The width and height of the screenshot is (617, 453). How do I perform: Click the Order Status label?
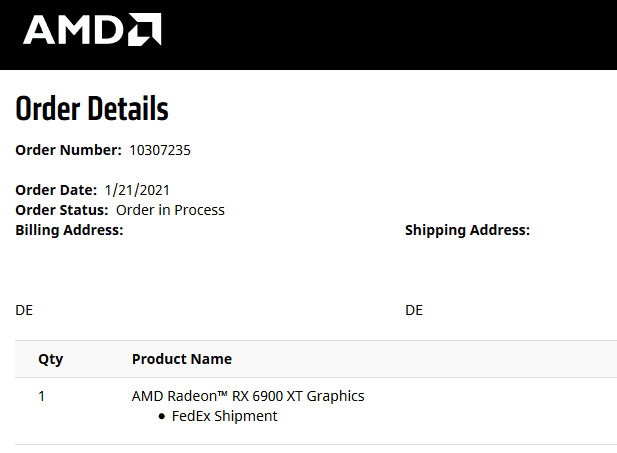point(62,210)
